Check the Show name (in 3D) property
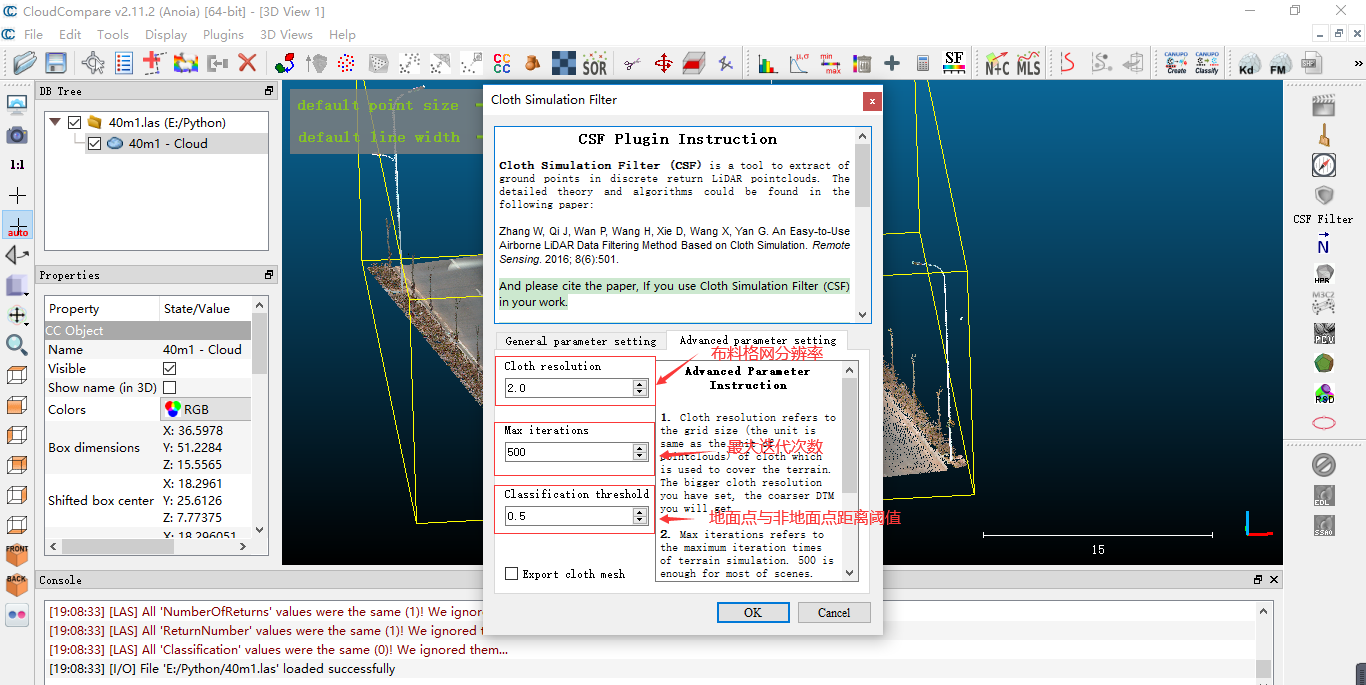This screenshot has height=685, width=1366. (x=169, y=389)
